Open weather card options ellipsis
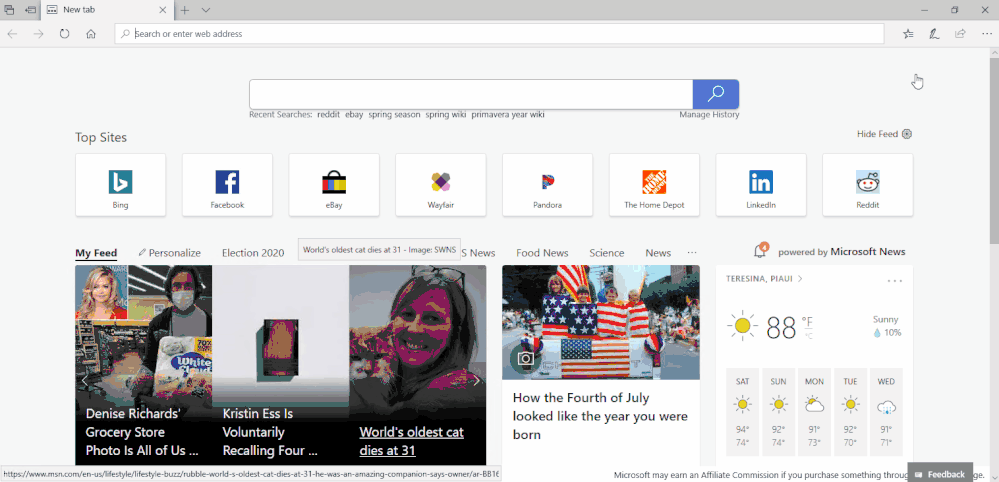Viewport: 999px width, 482px height. click(895, 281)
